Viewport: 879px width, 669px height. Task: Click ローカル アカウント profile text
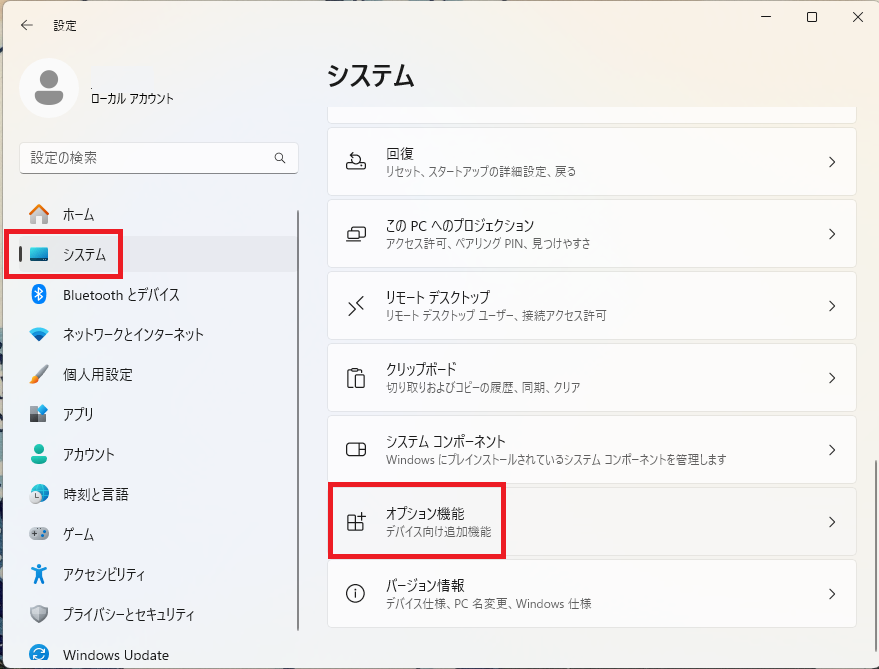(x=132, y=99)
